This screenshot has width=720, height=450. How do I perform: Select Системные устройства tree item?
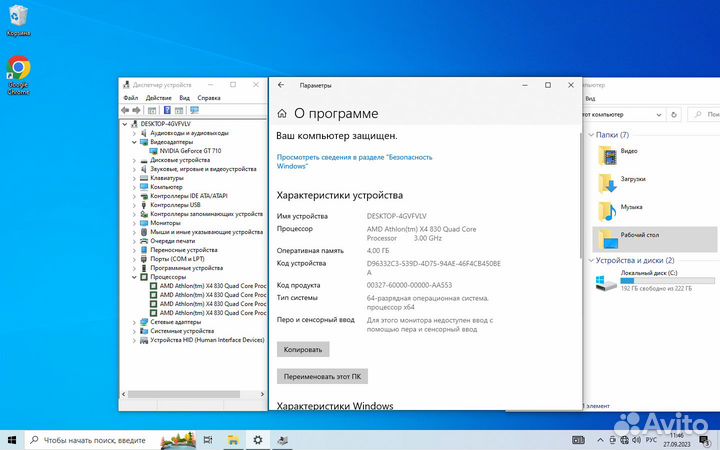tap(182, 331)
